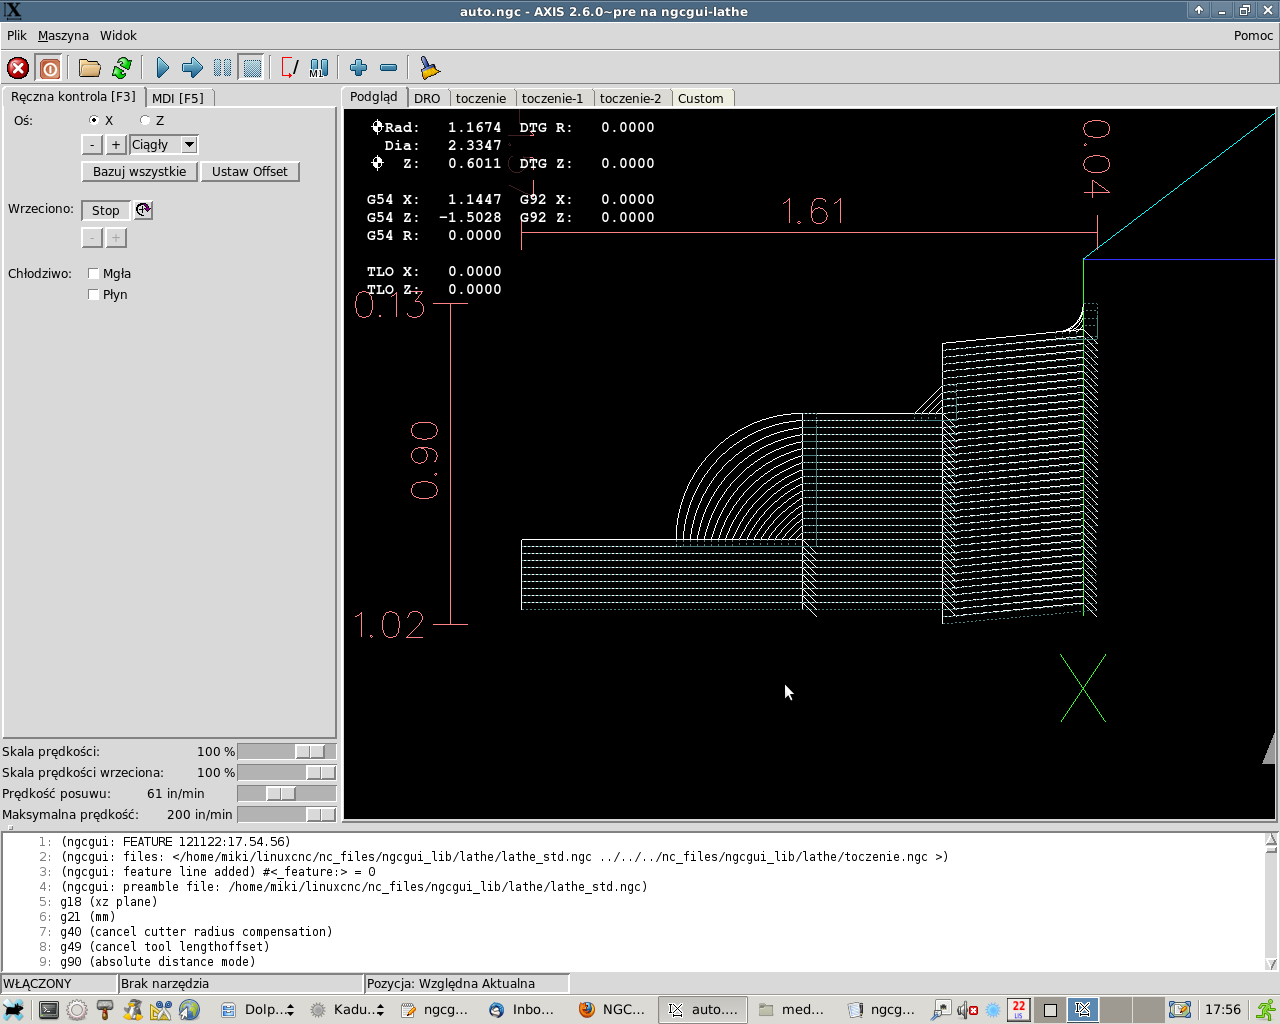Increase spindle speed with the plus button

116,238
